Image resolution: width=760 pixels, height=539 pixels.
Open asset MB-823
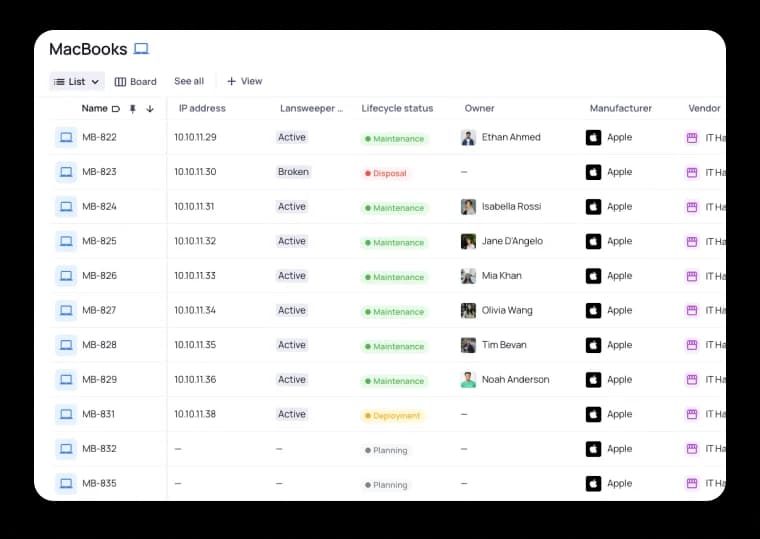[99, 172]
